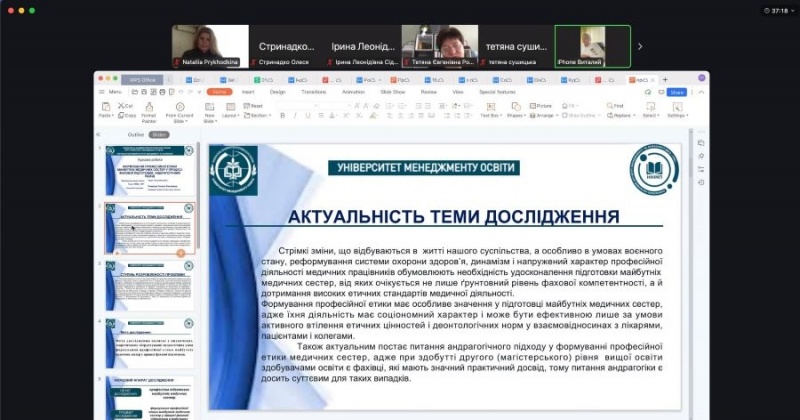
Task: Expand the New Slide dropdown
Action: point(210,120)
